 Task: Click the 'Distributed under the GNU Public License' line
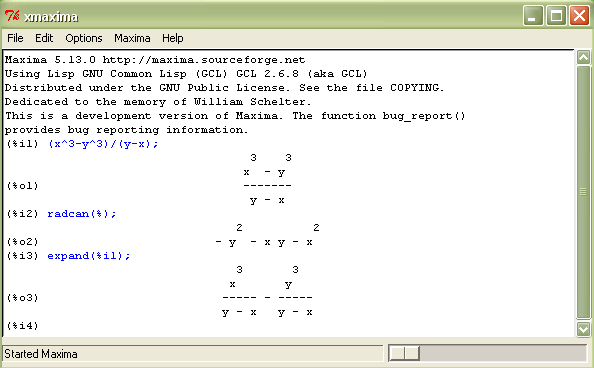pos(224,88)
